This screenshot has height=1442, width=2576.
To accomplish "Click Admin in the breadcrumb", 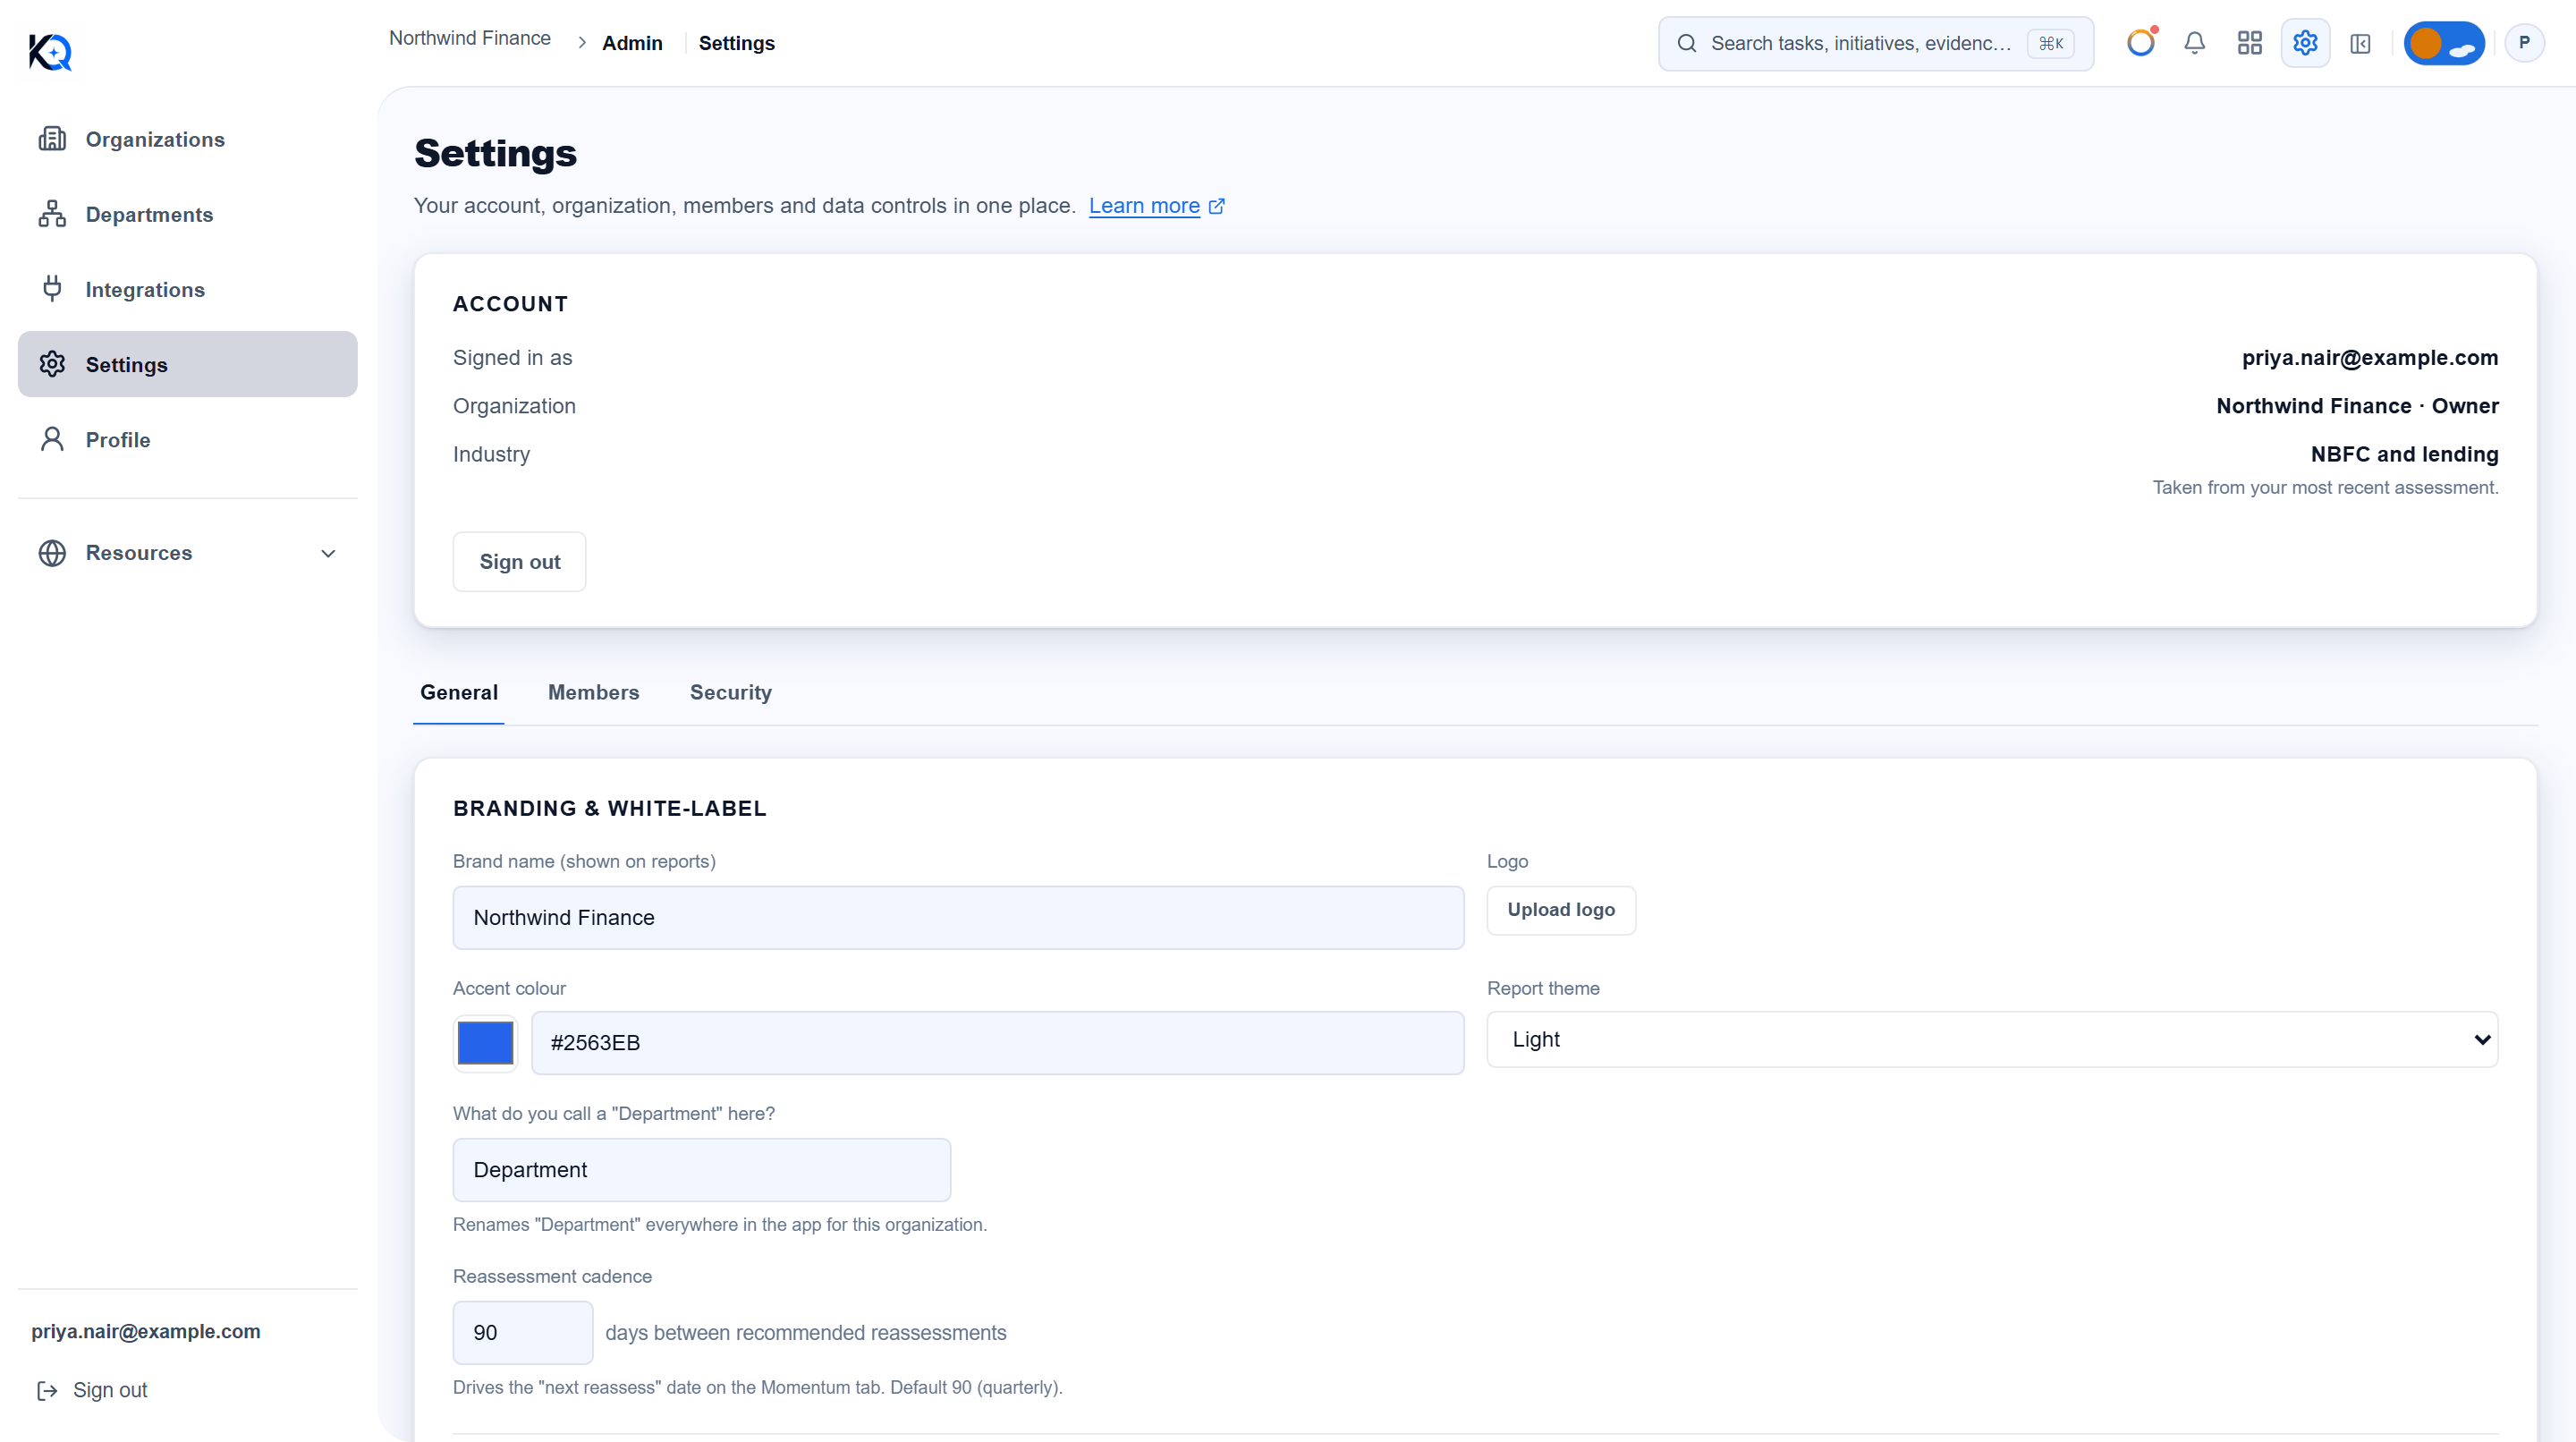I will (x=632, y=43).
